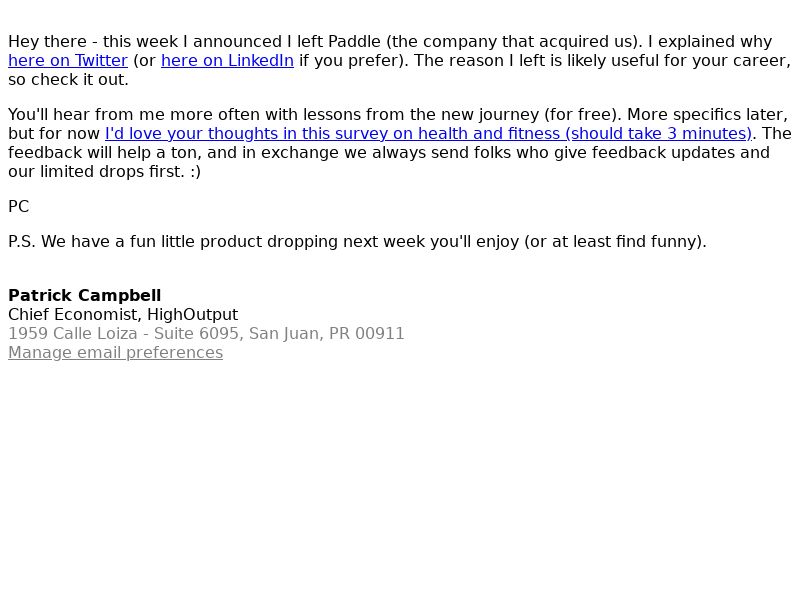The width and height of the screenshot is (800, 600).
Task: Click the 'our limited drops first. :)' text
Action: click(x=105, y=172)
